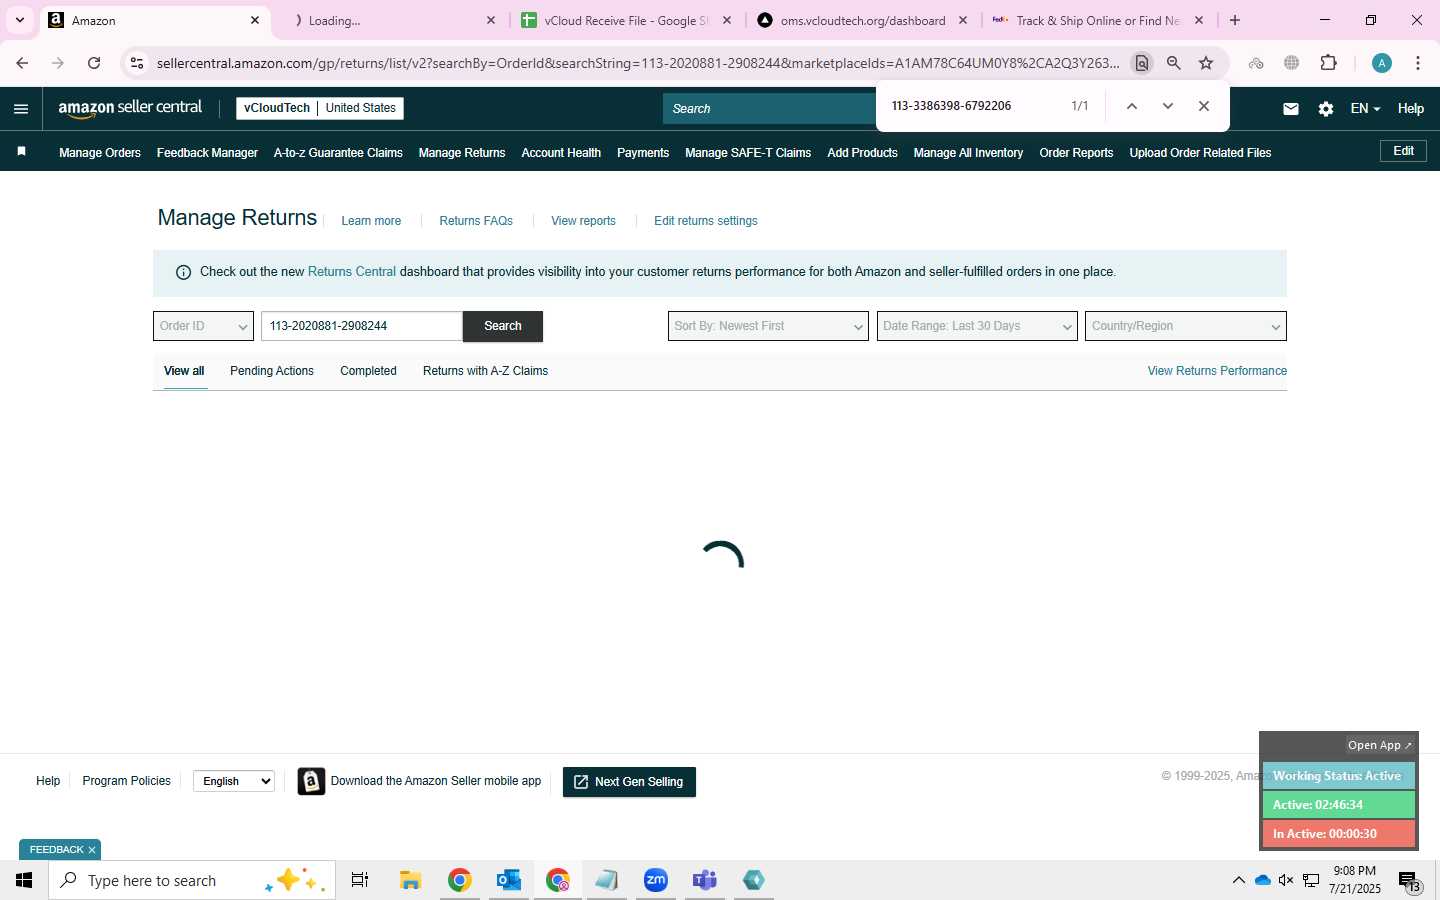Go to previous find-in-page match

1131,106
